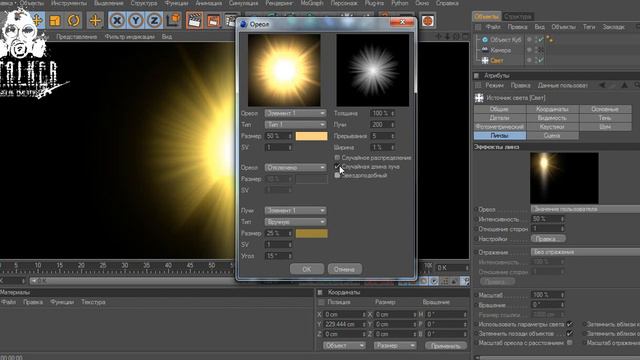Click the Move tool icon in toolbar
The width and height of the screenshot is (640, 360).
click(x=37, y=20)
